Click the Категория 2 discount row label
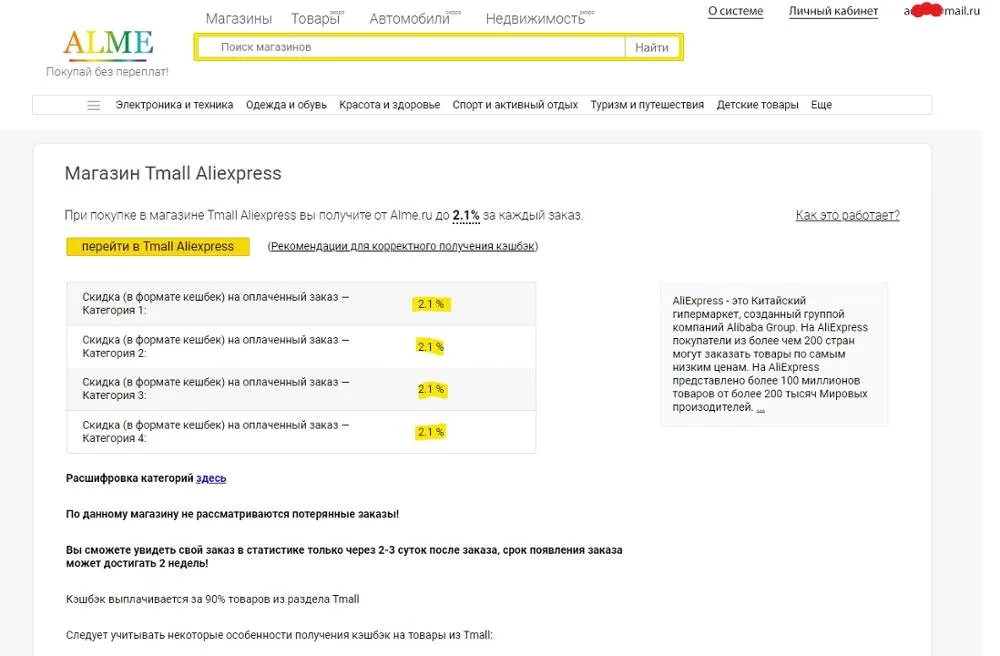This screenshot has width=1000, height=656. coord(216,347)
